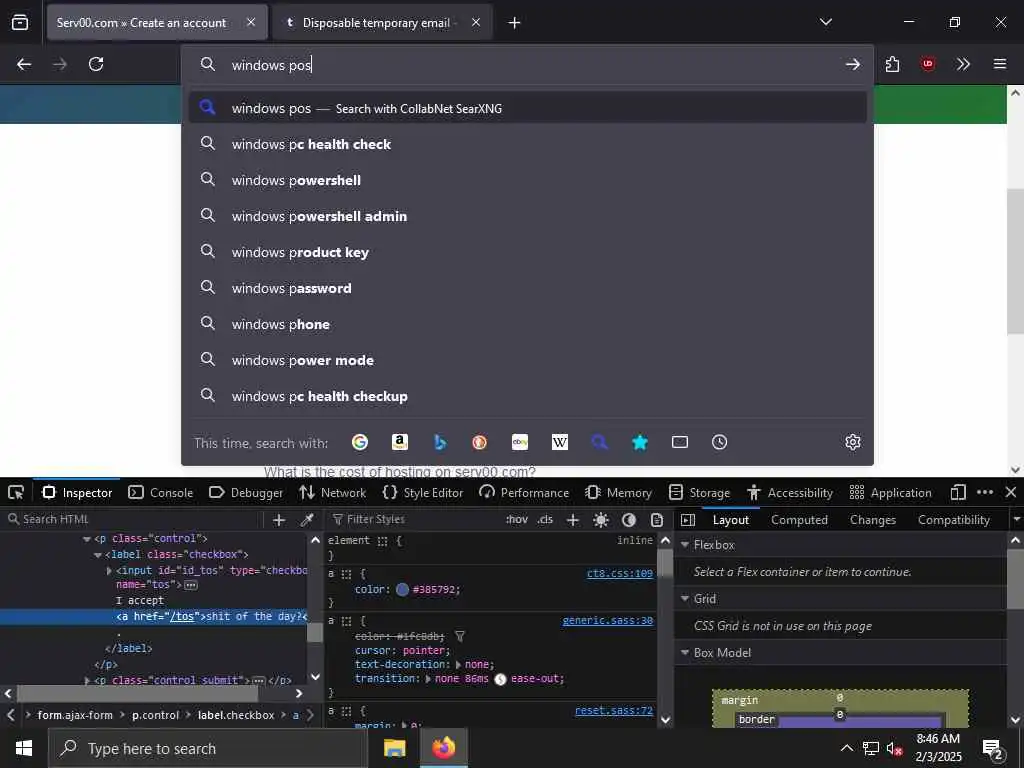Search with Bing one-off engine icon
The image size is (1024, 768).
(440, 442)
